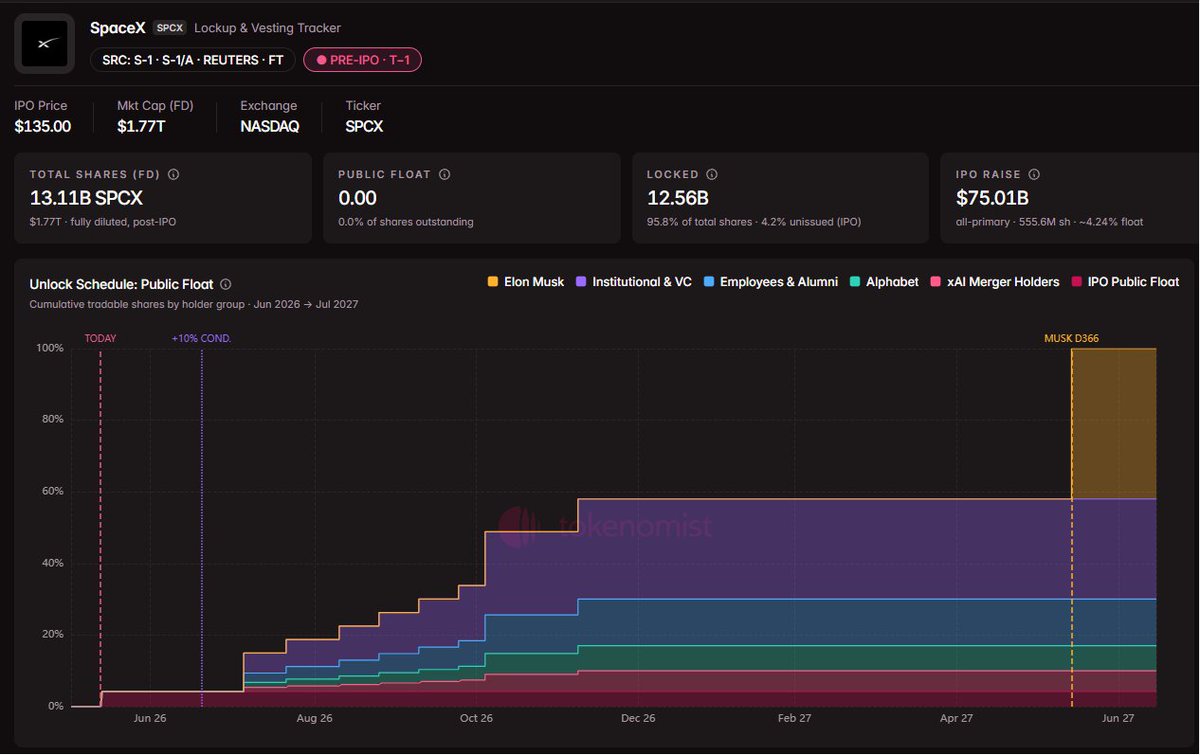Click the Jun 26 x-axis label
This screenshot has width=1200, height=755.
click(x=149, y=718)
